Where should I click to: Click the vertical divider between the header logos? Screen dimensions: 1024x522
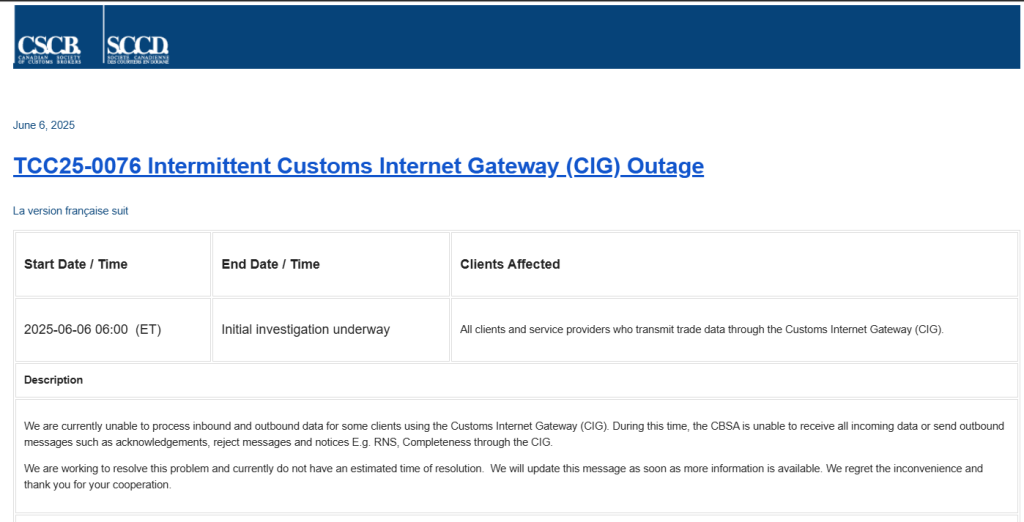tap(103, 36)
